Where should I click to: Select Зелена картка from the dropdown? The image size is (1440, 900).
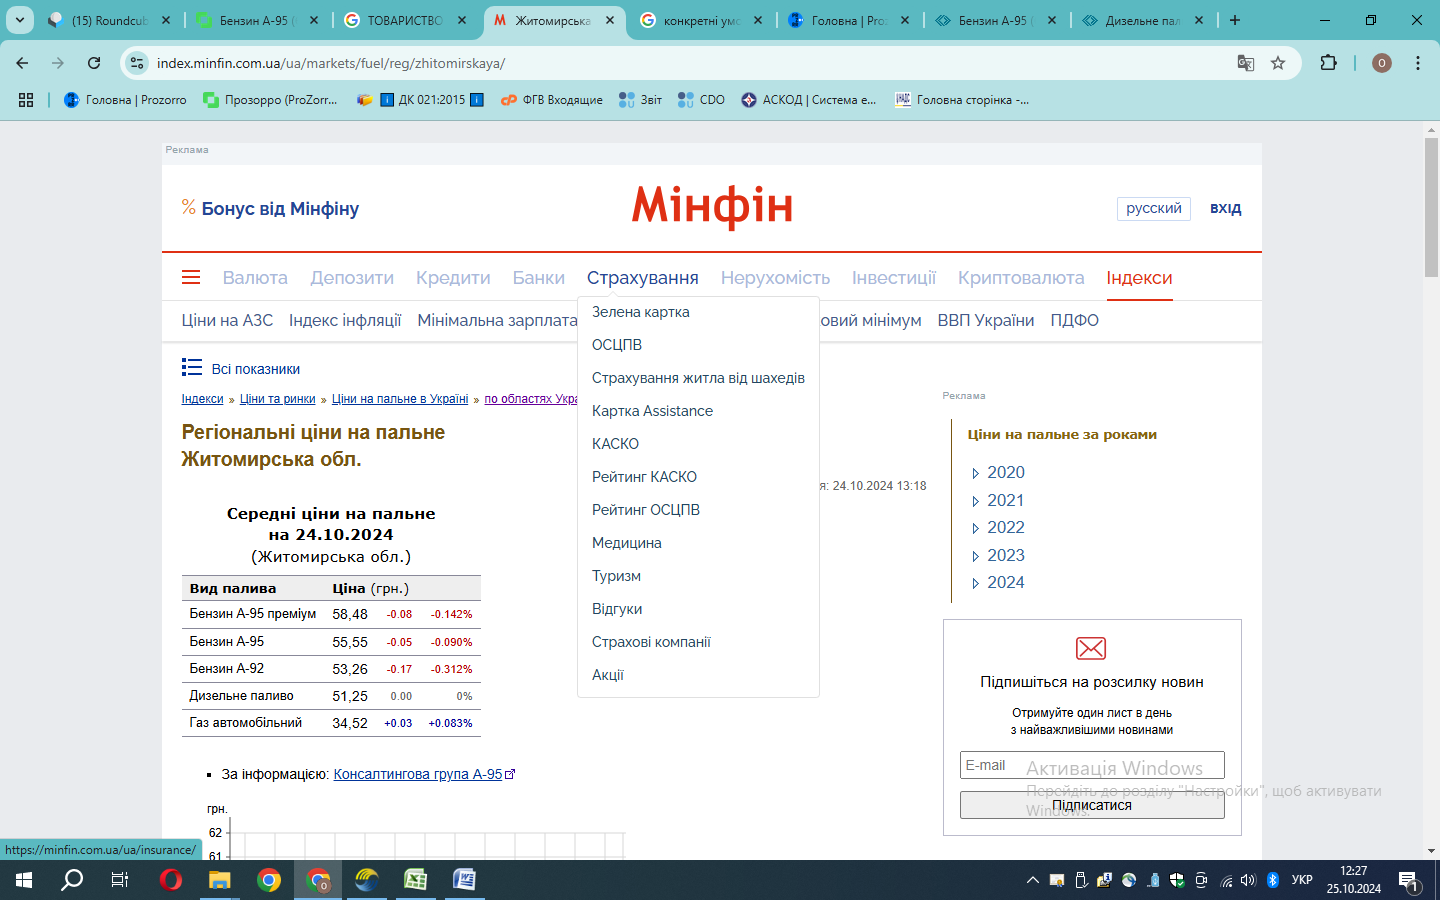click(x=641, y=312)
